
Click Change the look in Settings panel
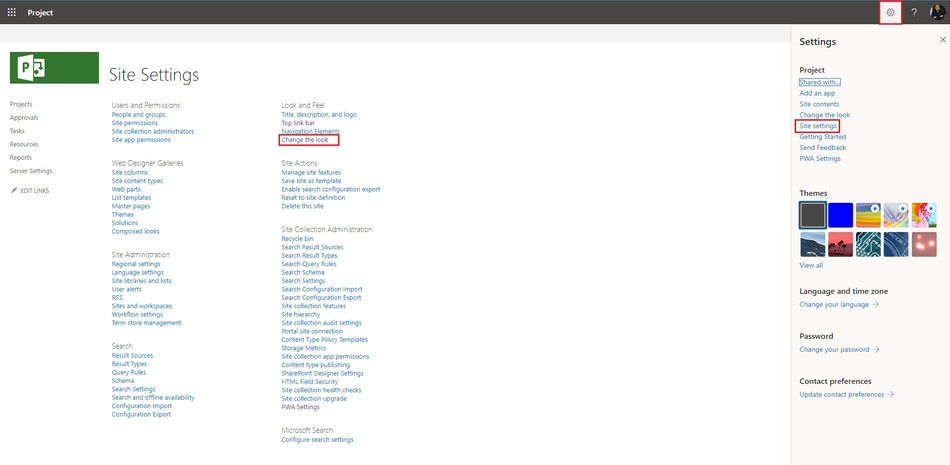[825, 115]
